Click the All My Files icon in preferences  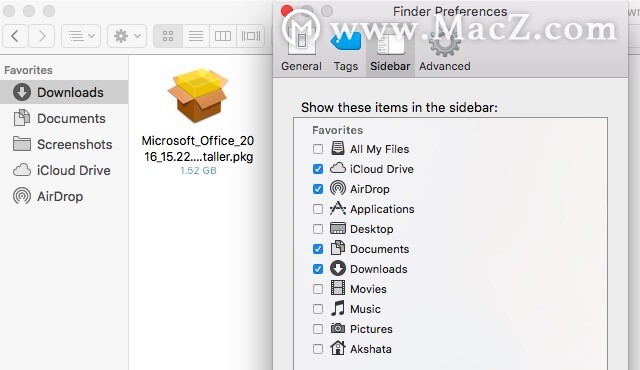click(338, 148)
